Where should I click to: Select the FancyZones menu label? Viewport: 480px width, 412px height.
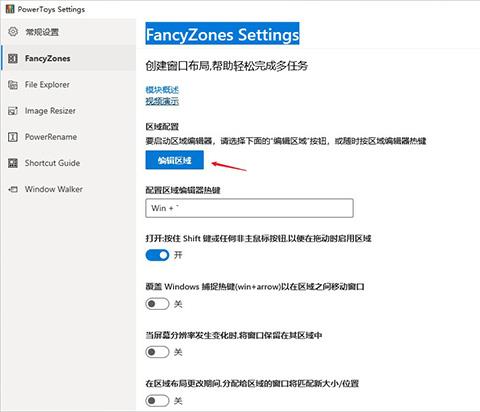click(x=48, y=59)
